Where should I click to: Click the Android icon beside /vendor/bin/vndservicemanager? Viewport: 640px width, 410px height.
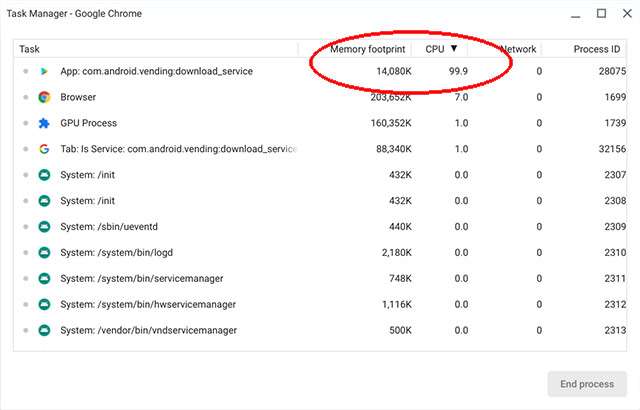(x=44, y=330)
